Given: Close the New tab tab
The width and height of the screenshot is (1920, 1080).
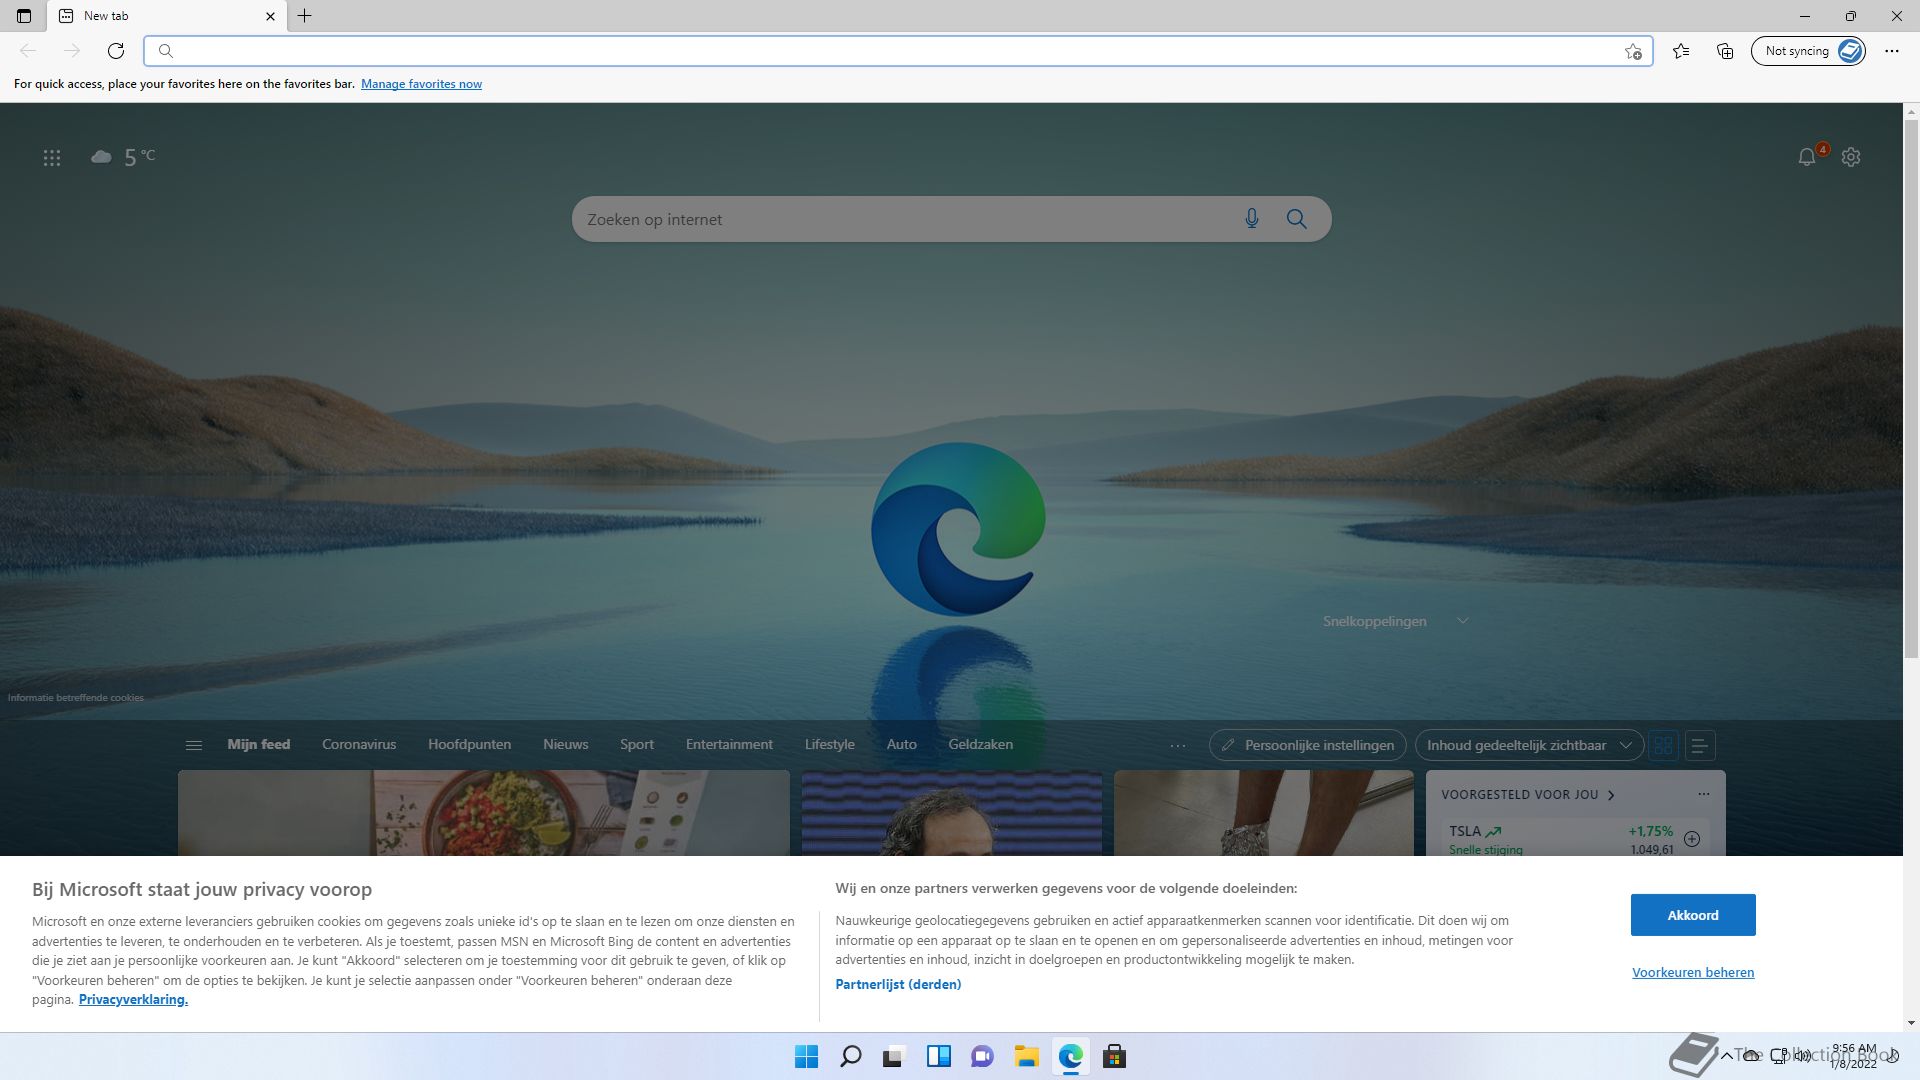Looking at the screenshot, I should click(x=270, y=16).
